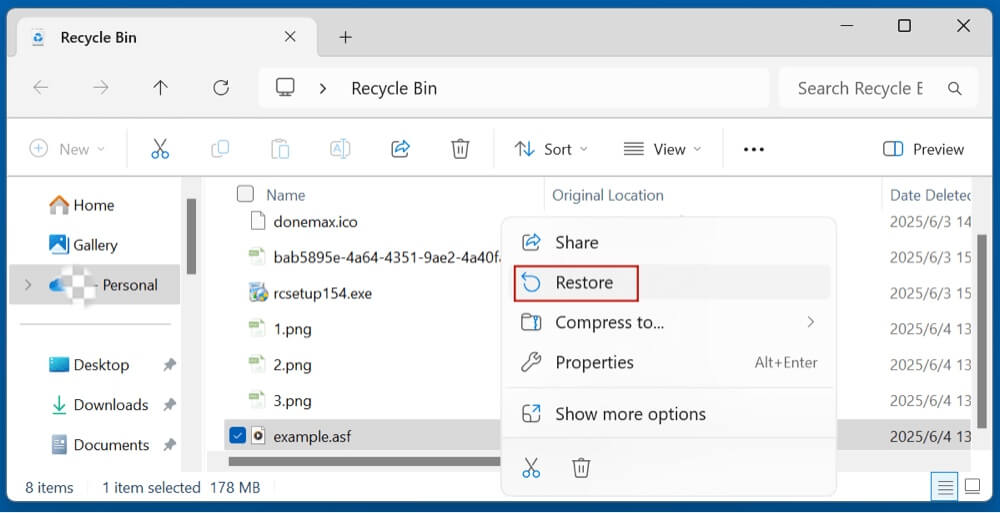1000x513 pixels.
Task: Expand the Personal OneDrive tree item
Action: pos(26,285)
